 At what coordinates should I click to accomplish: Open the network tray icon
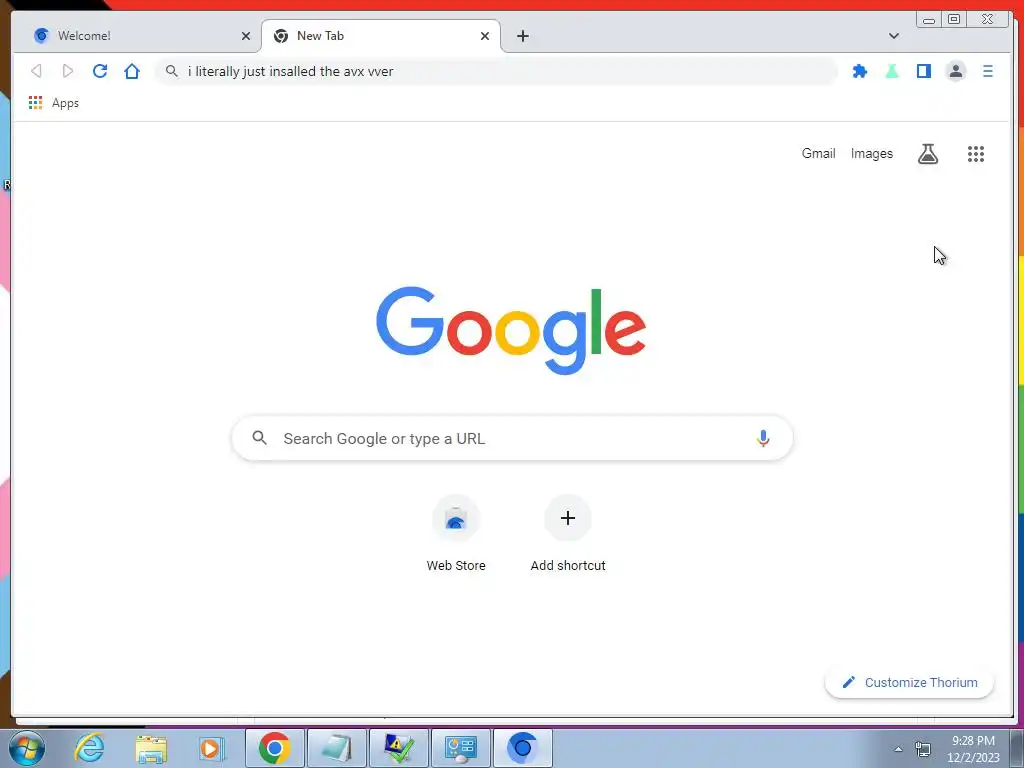[x=923, y=749]
